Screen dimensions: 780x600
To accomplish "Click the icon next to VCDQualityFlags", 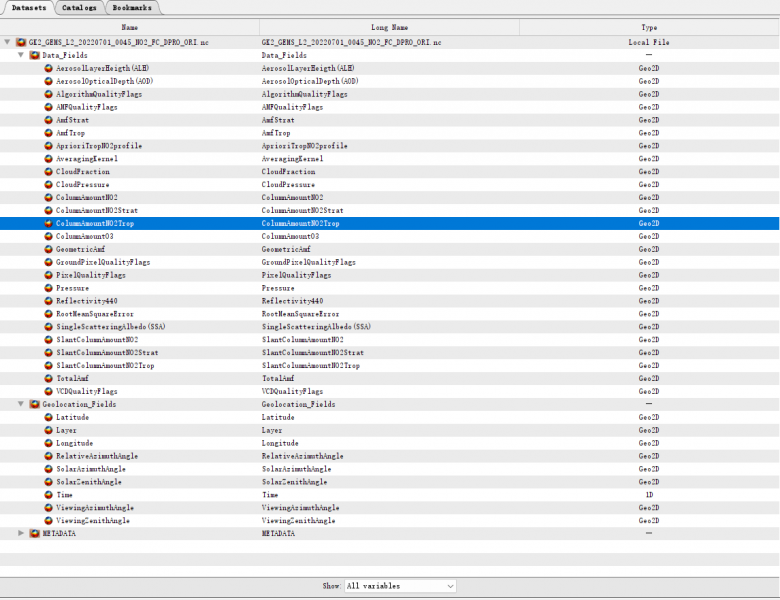I will 48,391.
